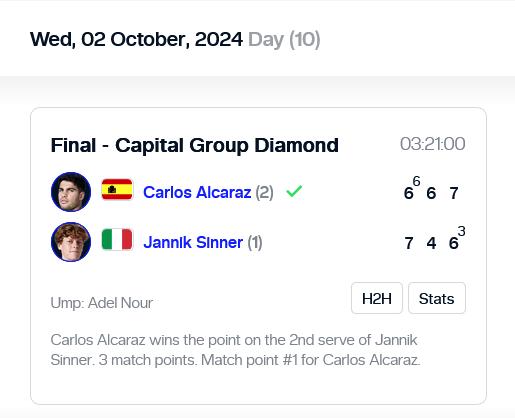Image resolution: width=515 pixels, height=418 pixels.
Task: Click the Spain flag icon
Action: pyautogui.click(x=117, y=189)
